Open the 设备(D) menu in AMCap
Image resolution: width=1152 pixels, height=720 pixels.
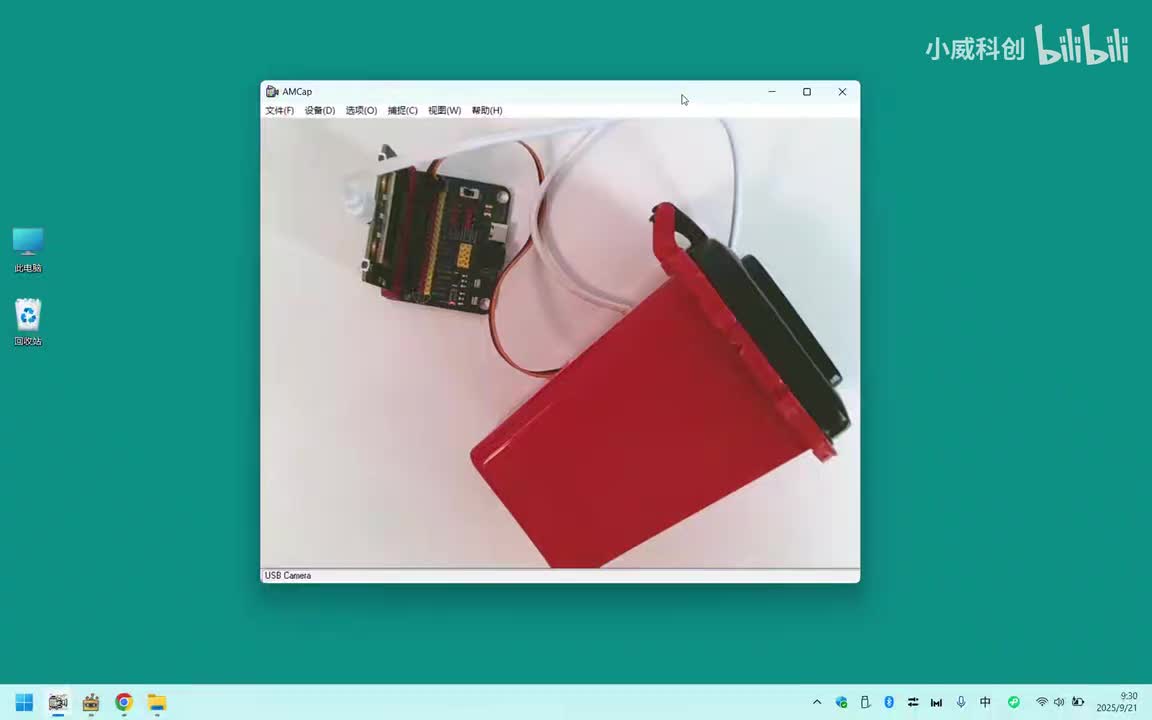(320, 110)
